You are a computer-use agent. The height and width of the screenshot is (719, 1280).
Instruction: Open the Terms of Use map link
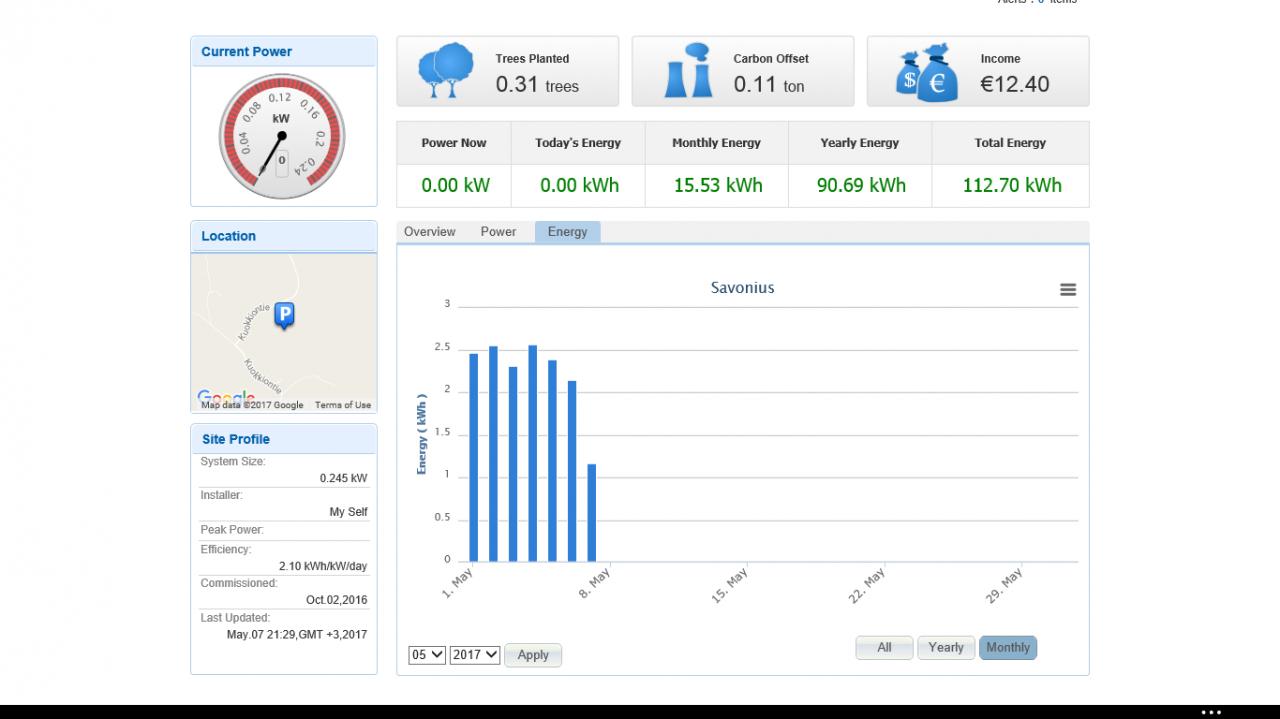343,405
